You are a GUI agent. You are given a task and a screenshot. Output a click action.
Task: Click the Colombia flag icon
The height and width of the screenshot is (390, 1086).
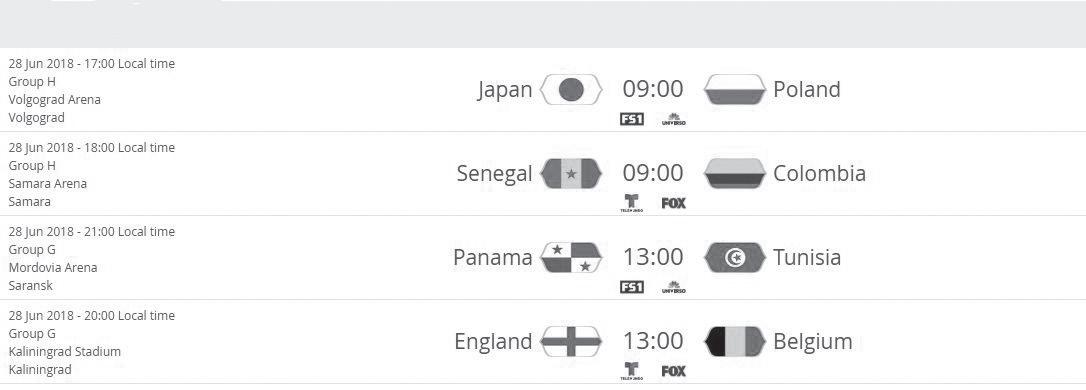click(x=735, y=173)
